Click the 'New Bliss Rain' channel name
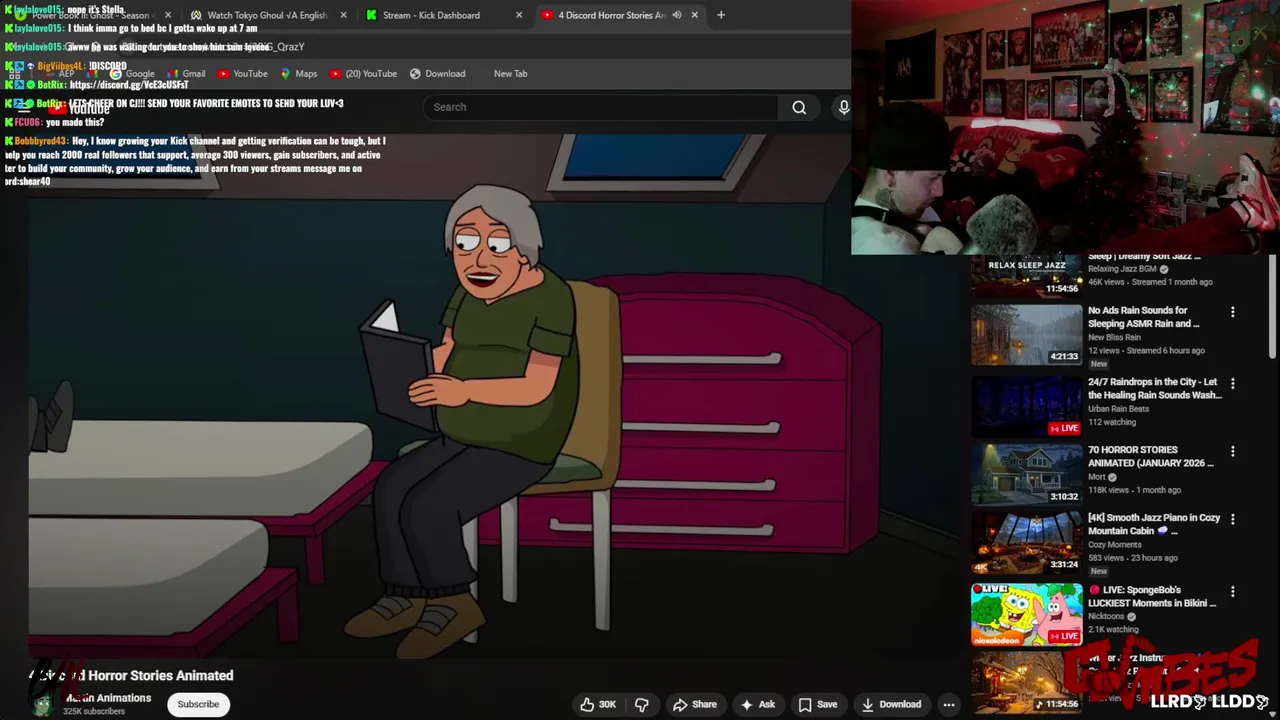Image resolution: width=1280 pixels, height=720 pixels. pyautogui.click(x=1114, y=337)
